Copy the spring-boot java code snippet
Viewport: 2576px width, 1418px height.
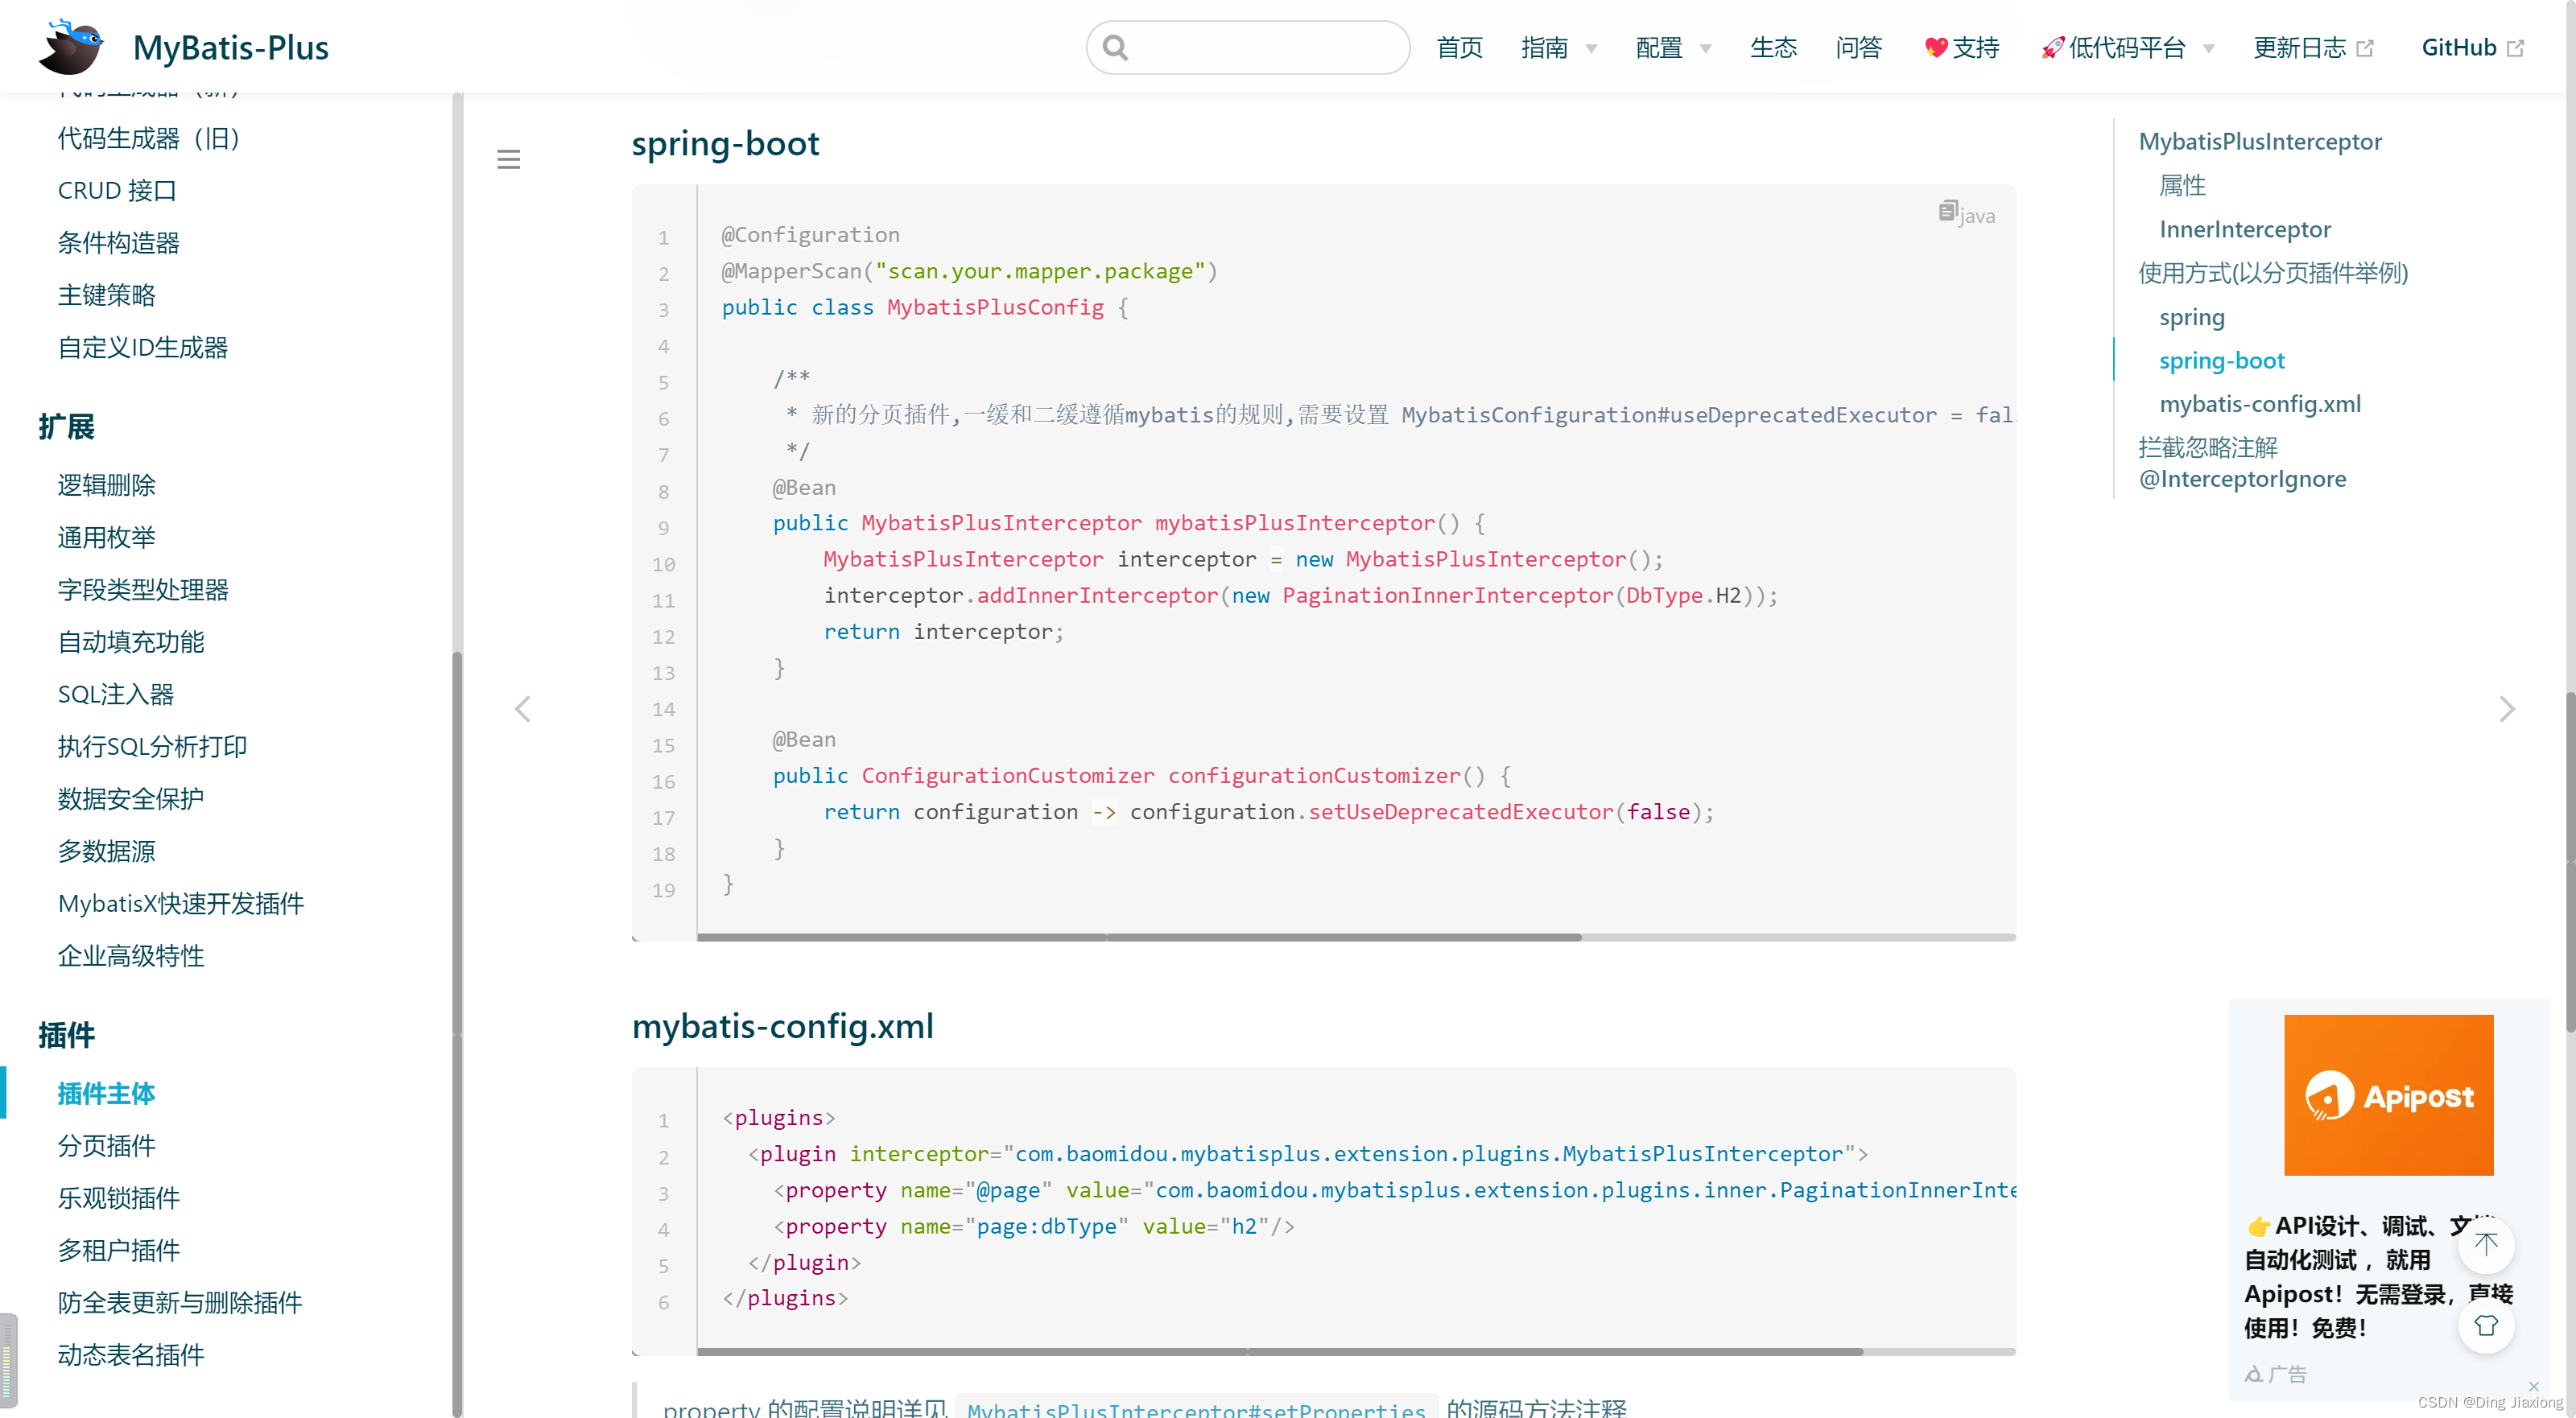(1947, 211)
